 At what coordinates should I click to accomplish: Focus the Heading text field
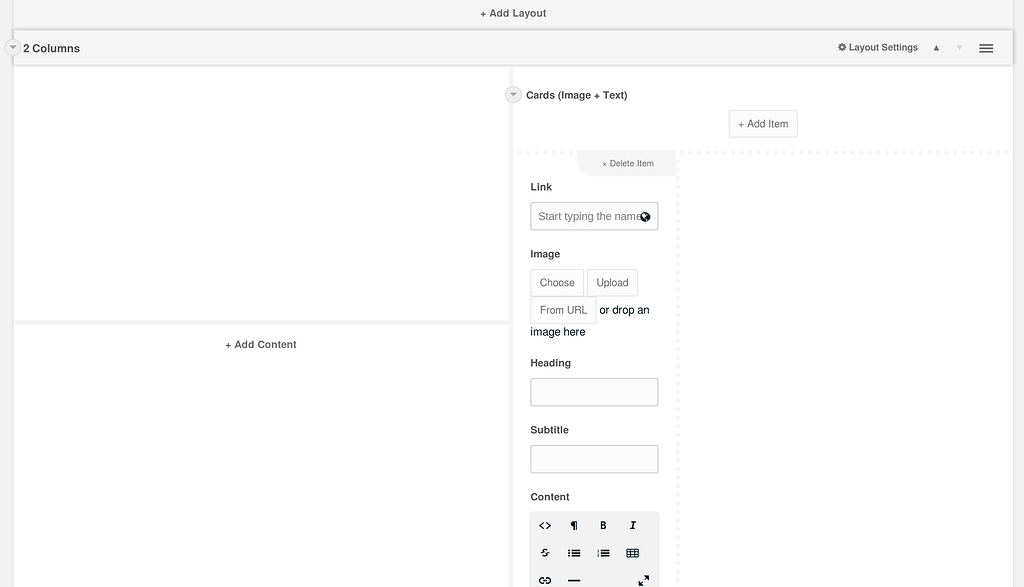click(594, 392)
